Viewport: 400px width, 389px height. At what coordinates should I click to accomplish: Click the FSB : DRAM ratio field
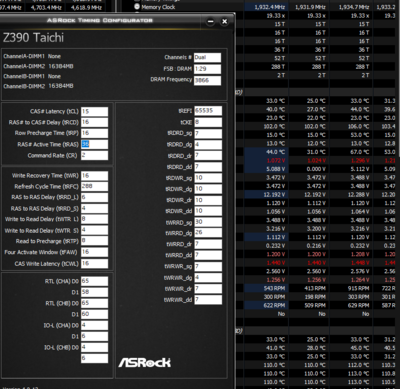(207, 69)
